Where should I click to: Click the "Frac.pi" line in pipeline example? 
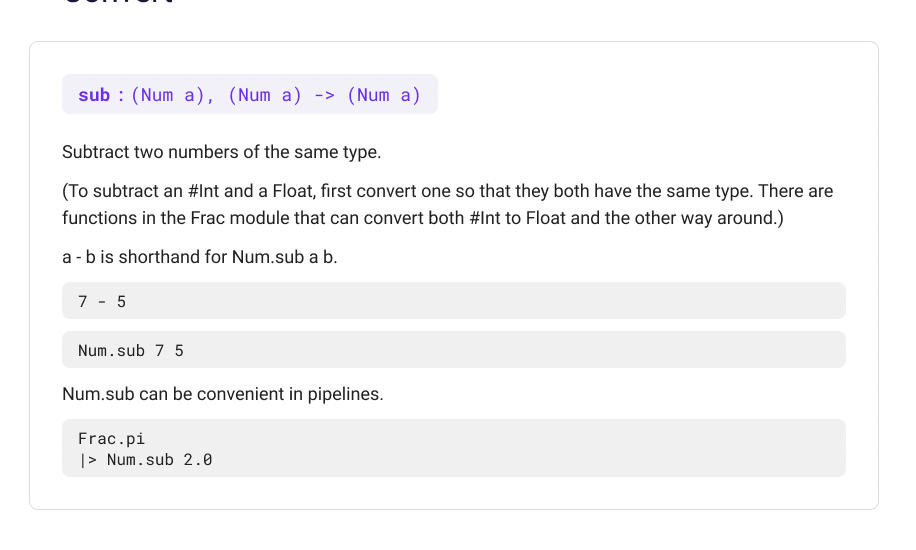[x=112, y=438]
